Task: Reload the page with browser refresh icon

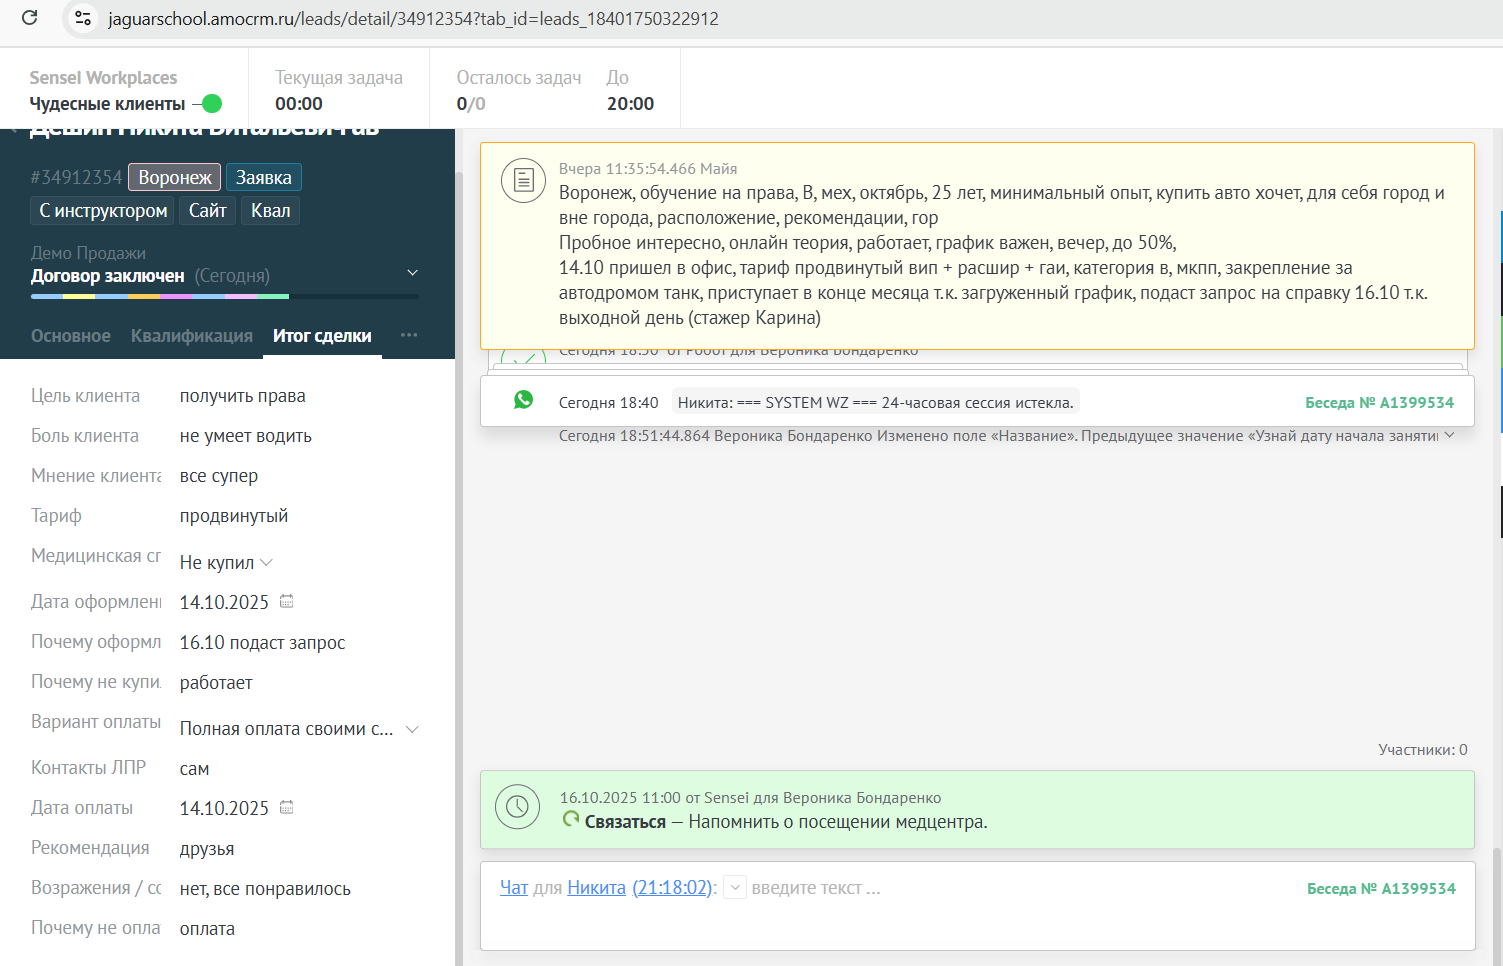Action: coord(30,18)
